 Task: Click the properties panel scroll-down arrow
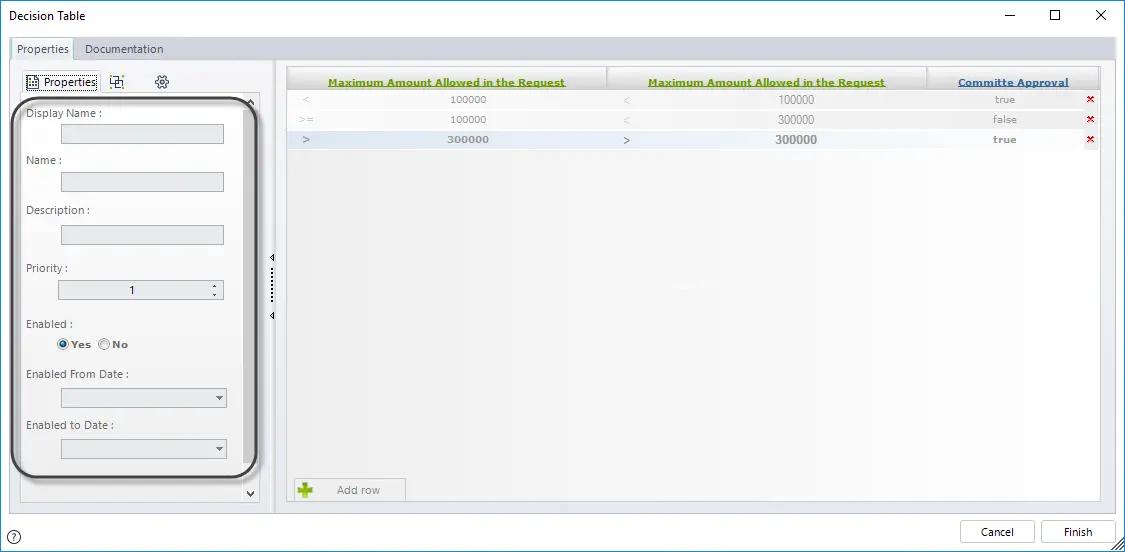[250, 493]
